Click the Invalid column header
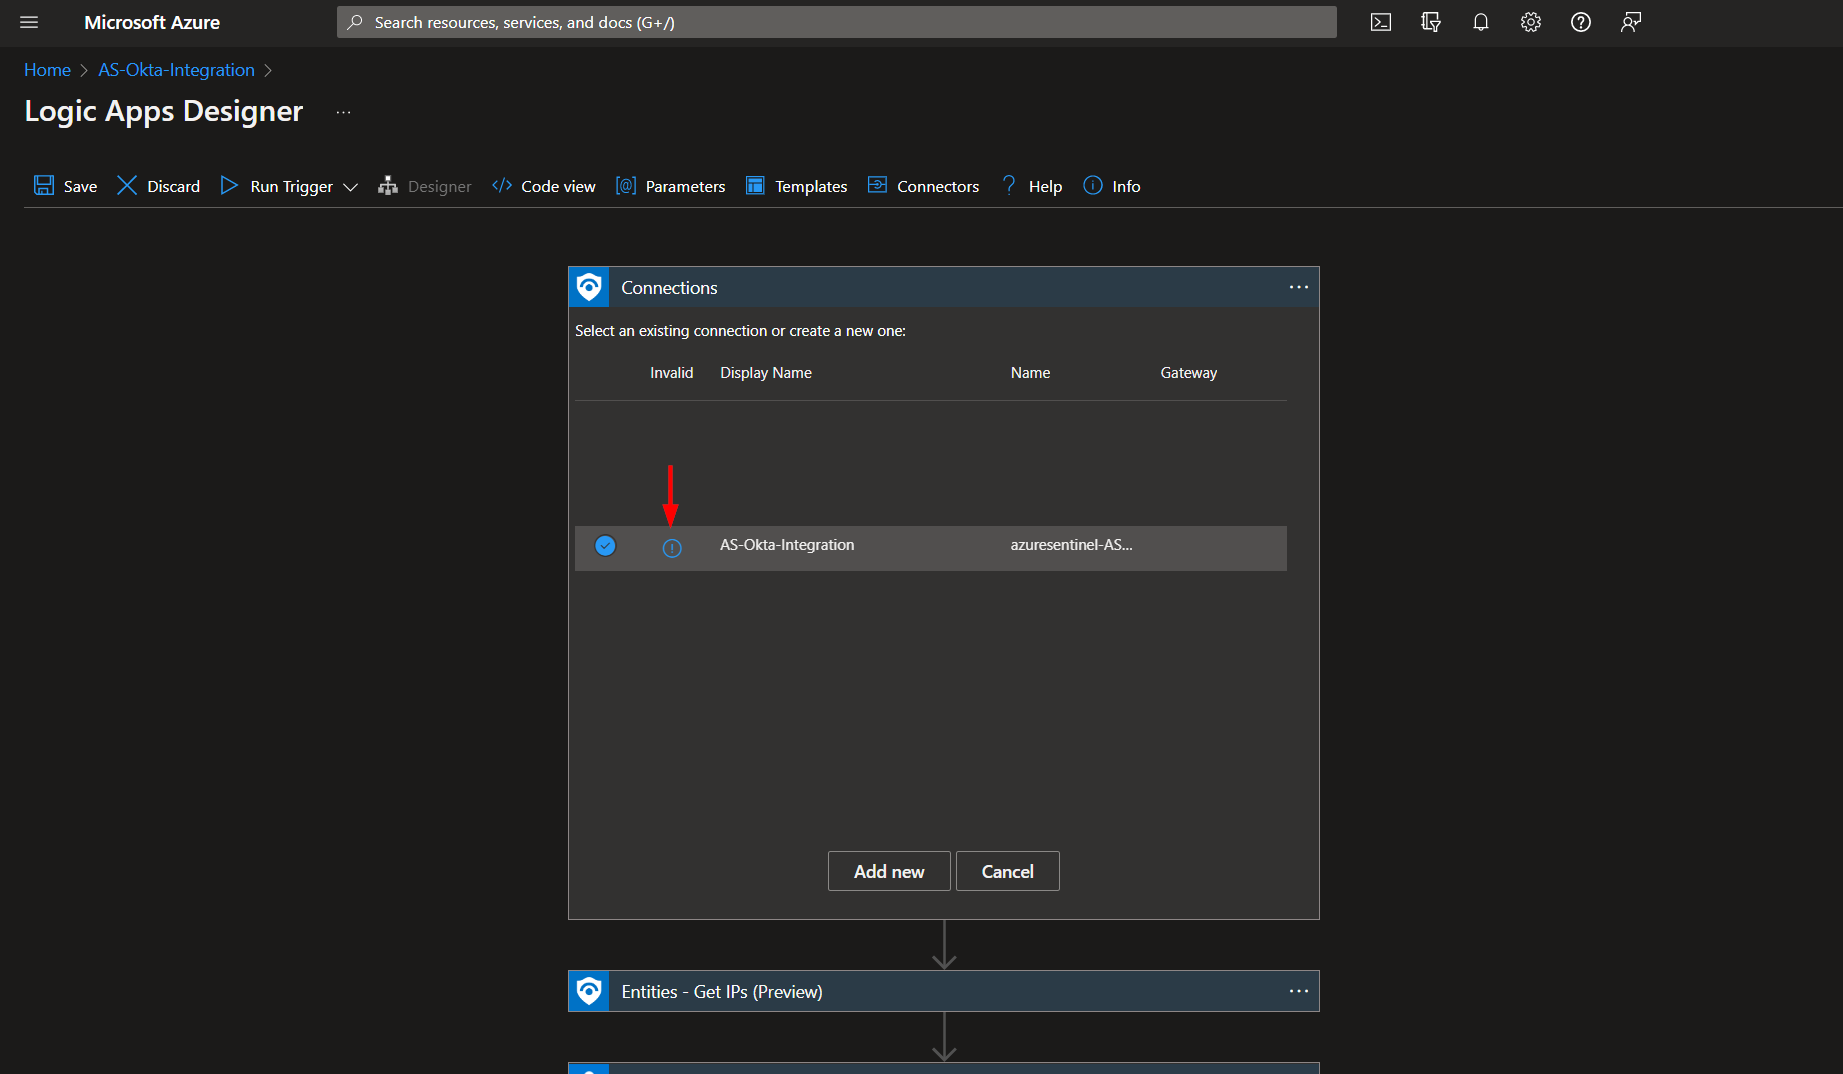Screen dimensions: 1843x1074 click(671, 373)
